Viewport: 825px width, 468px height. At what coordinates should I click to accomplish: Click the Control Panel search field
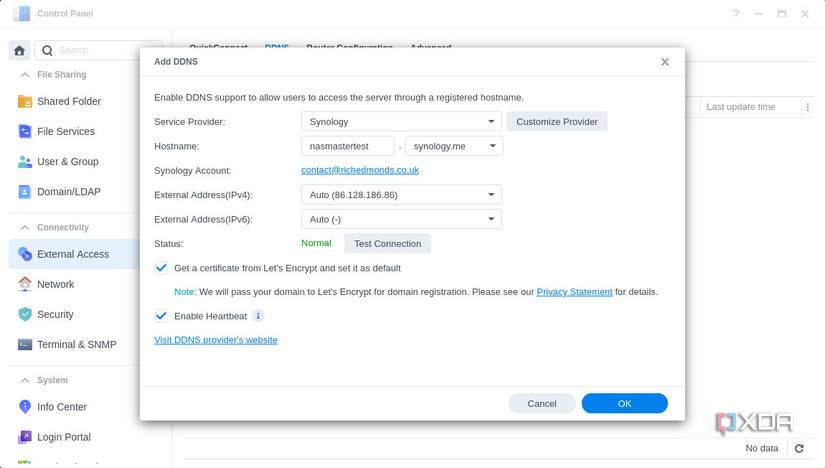point(99,51)
